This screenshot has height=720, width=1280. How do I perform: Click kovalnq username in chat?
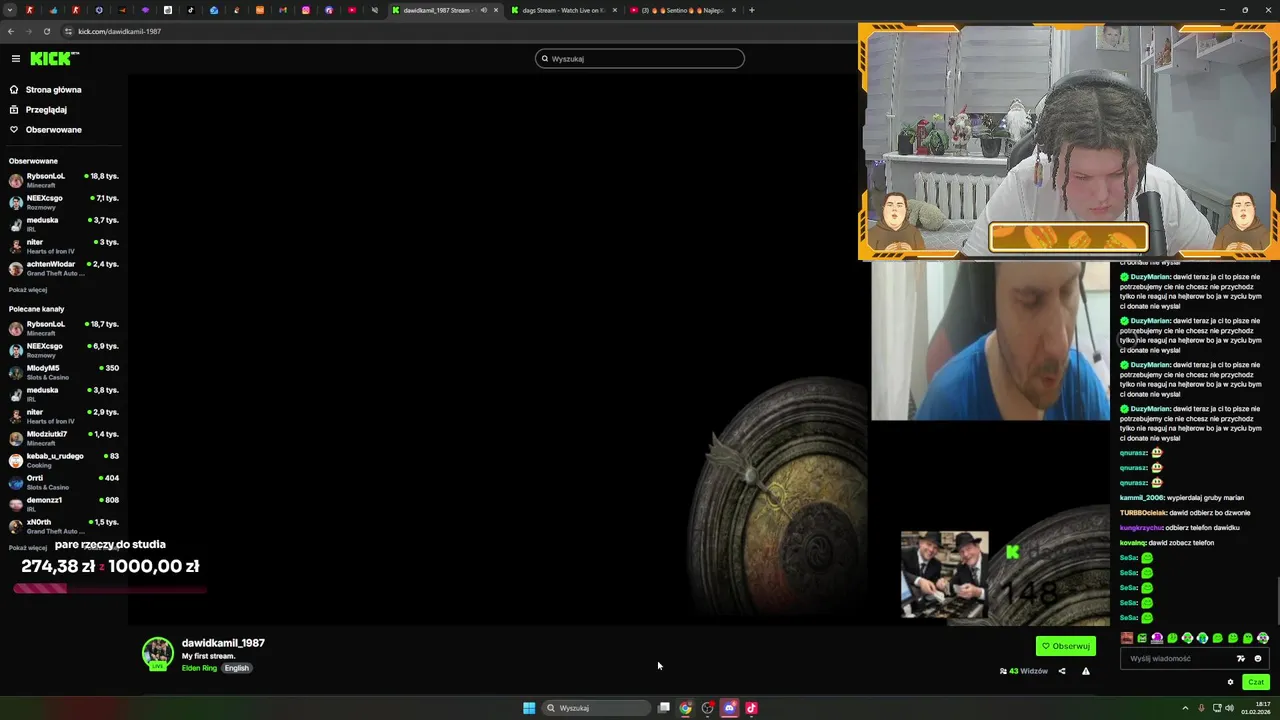pos(1133,543)
